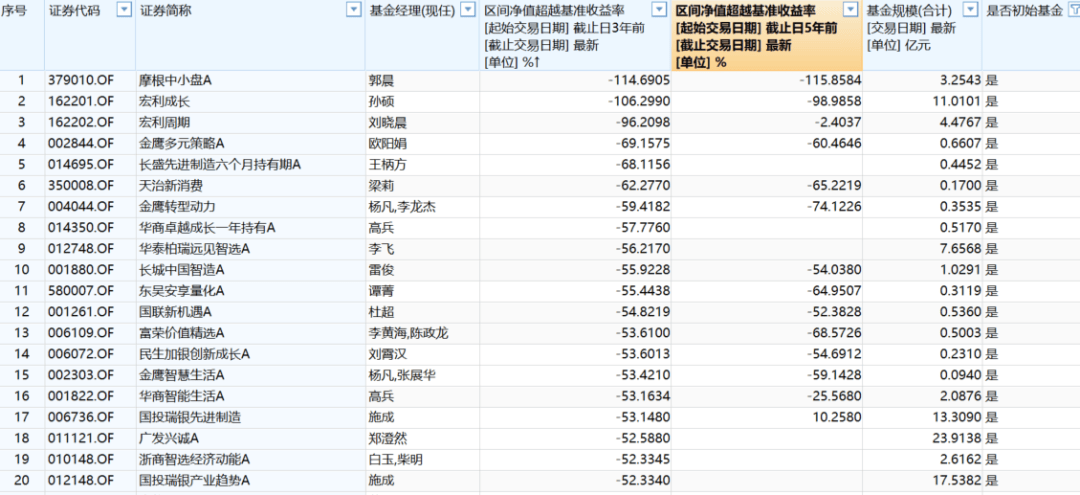Select fund name 华商卓越成长一年持有A
Image resolution: width=1080 pixels, height=495 pixels.
pyautogui.click(x=207, y=228)
